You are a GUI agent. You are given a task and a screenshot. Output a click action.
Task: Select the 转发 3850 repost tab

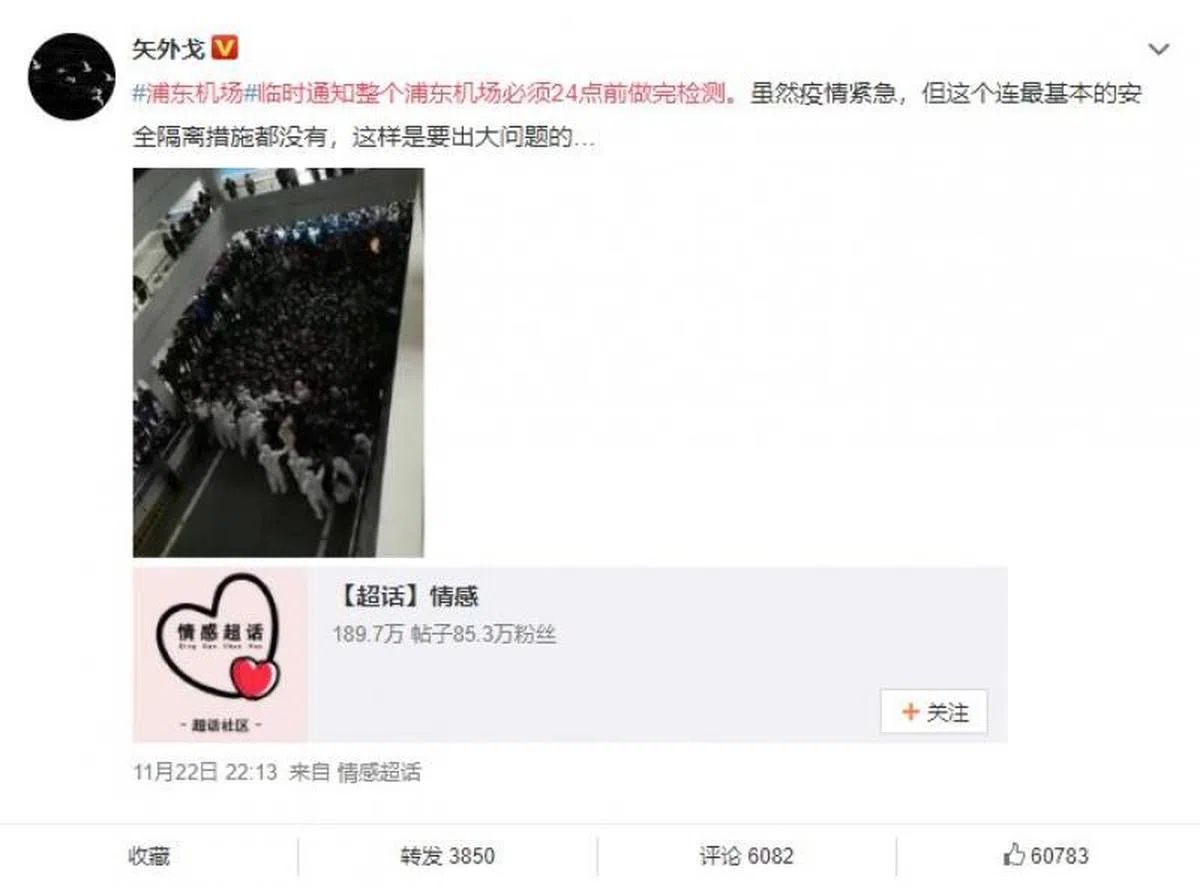pos(448,856)
